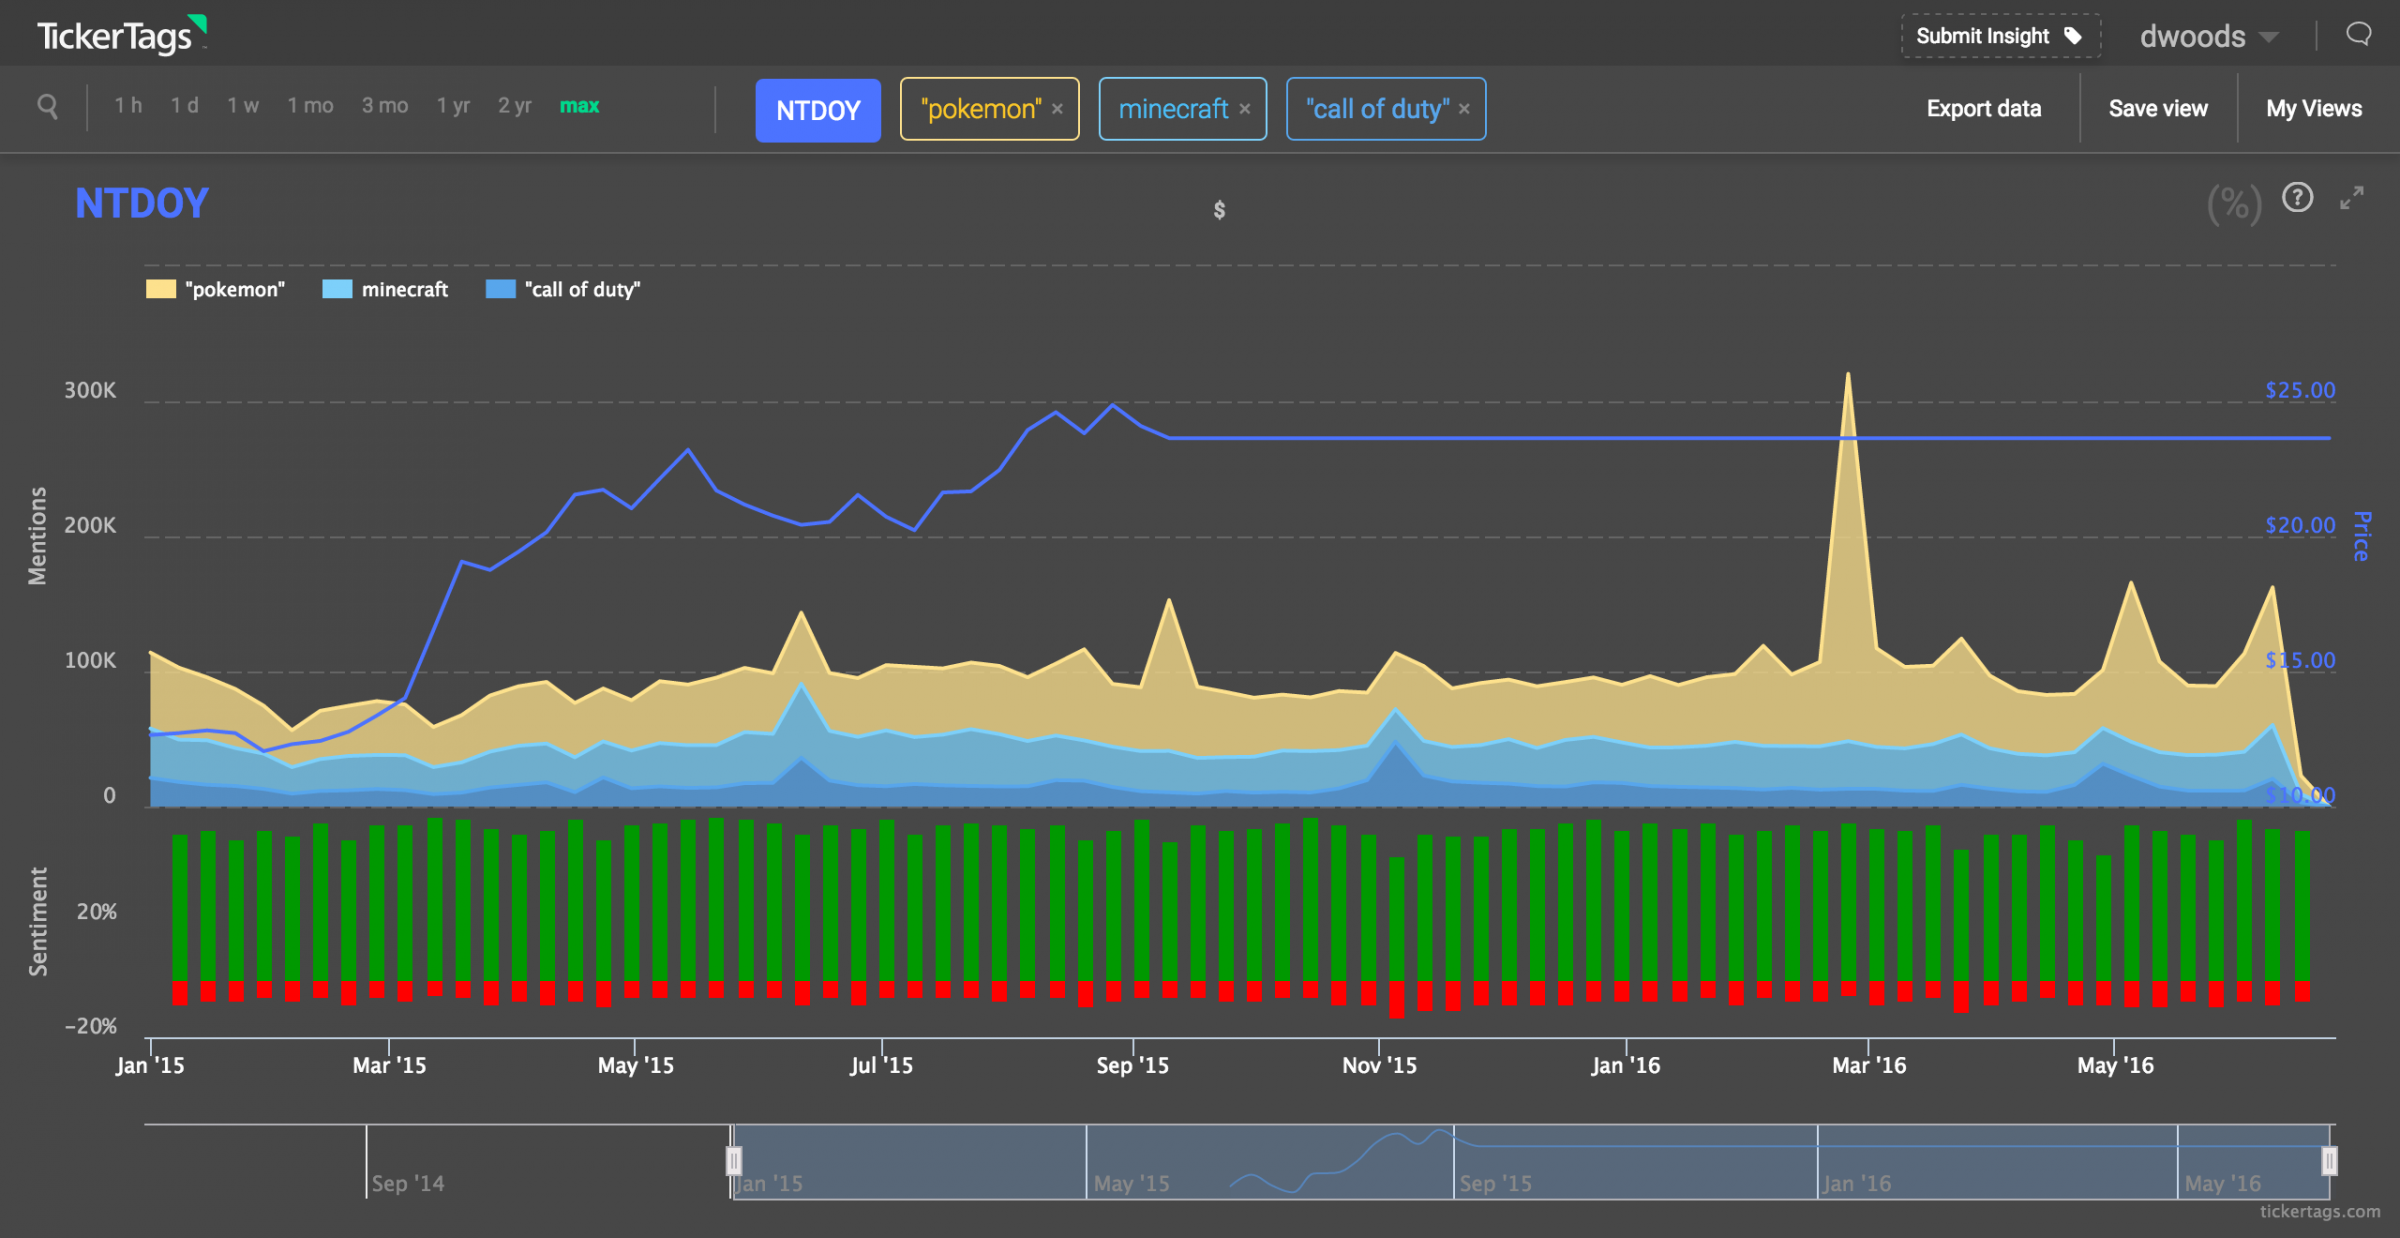The image size is (2400, 1238).
Task: Expand chart to fullscreen
Action: pyautogui.click(x=2352, y=198)
